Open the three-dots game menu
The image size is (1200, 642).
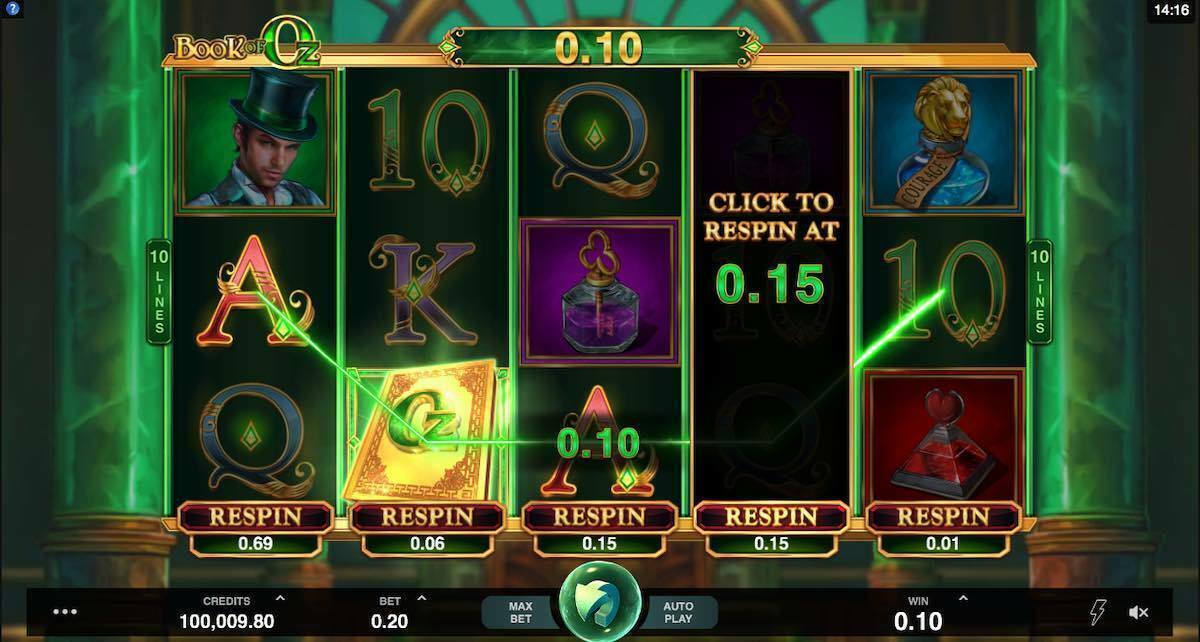(65, 612)
